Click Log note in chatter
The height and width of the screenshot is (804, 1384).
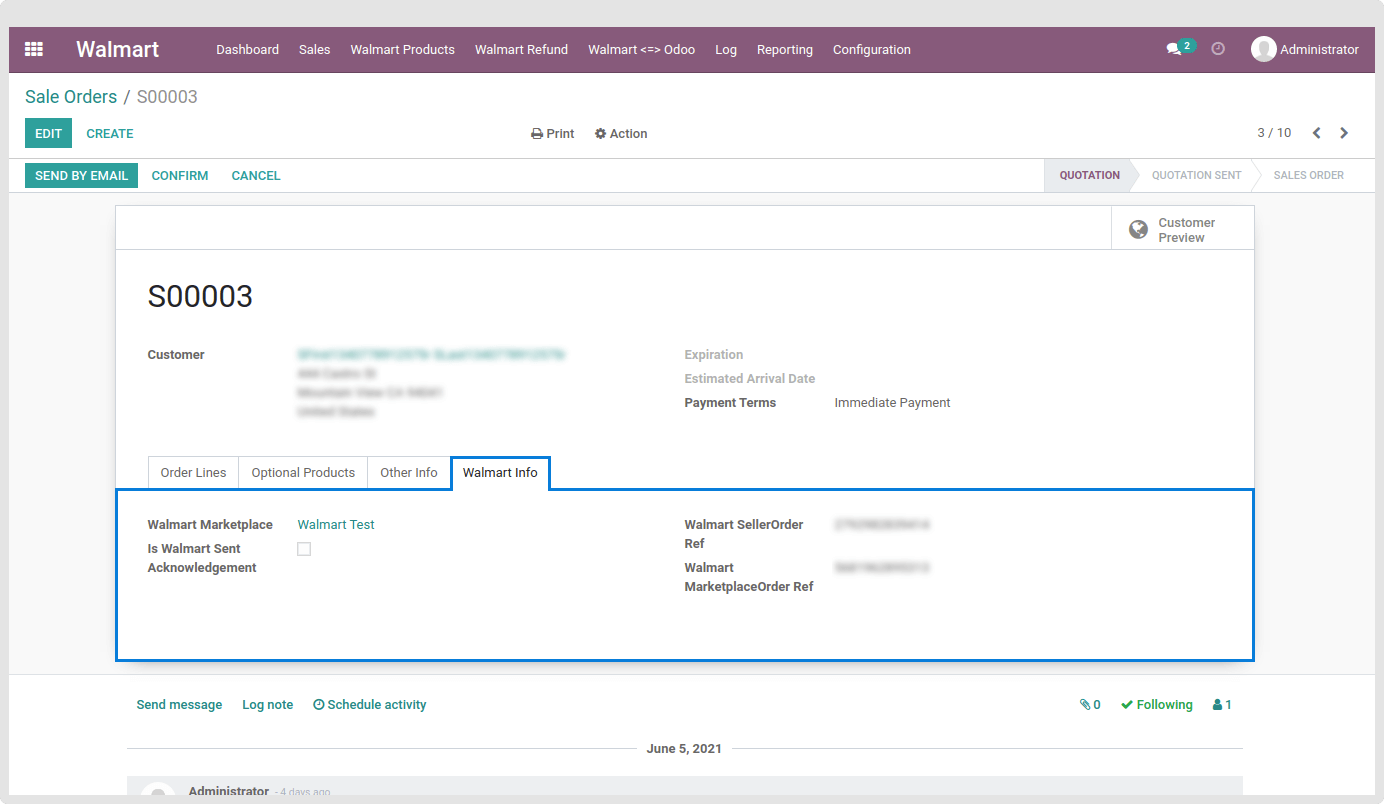click(267, 705)
